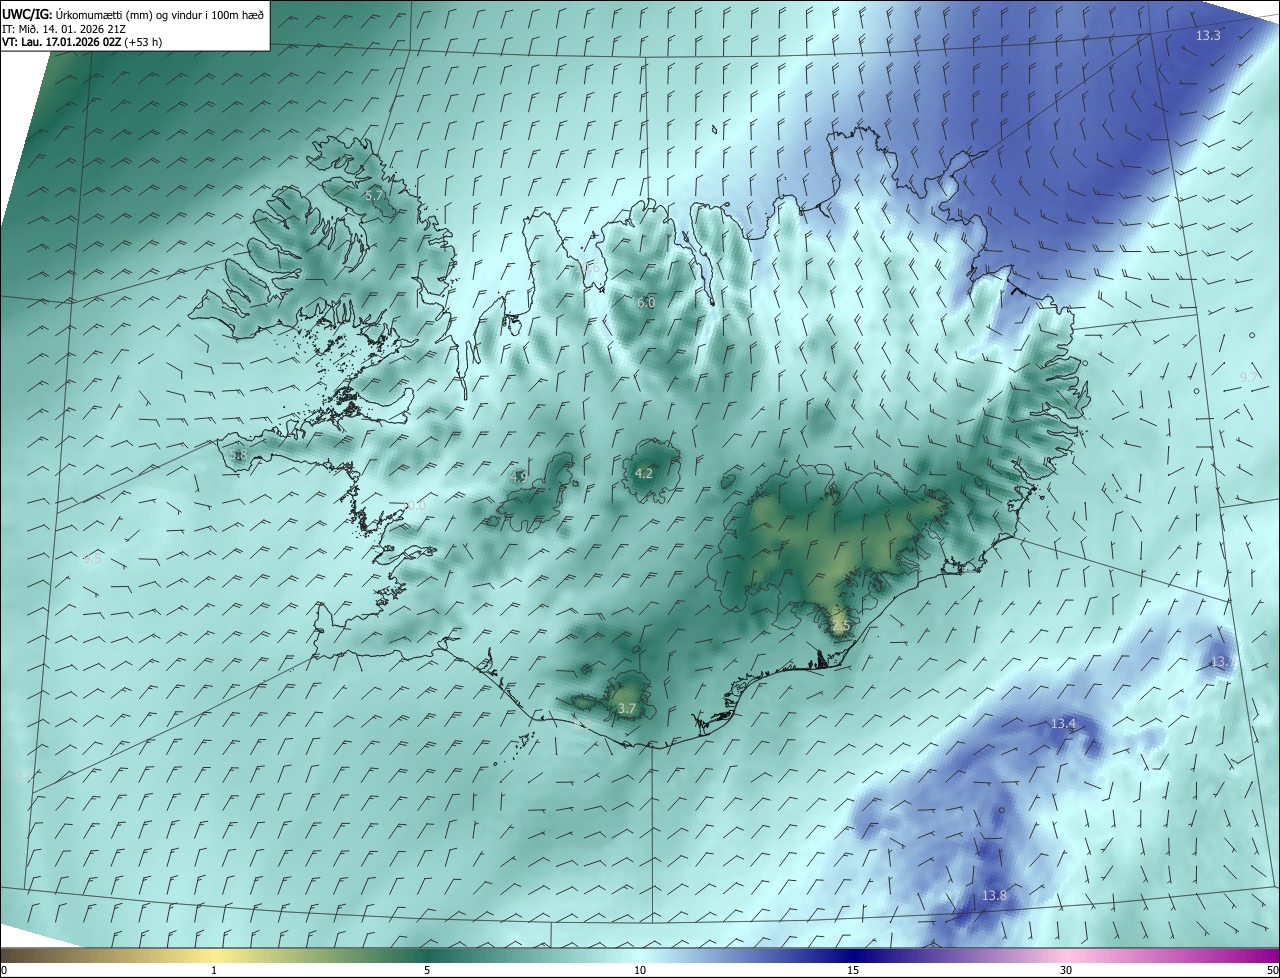Click the colorbar tick label 0

tap(4, 970)
